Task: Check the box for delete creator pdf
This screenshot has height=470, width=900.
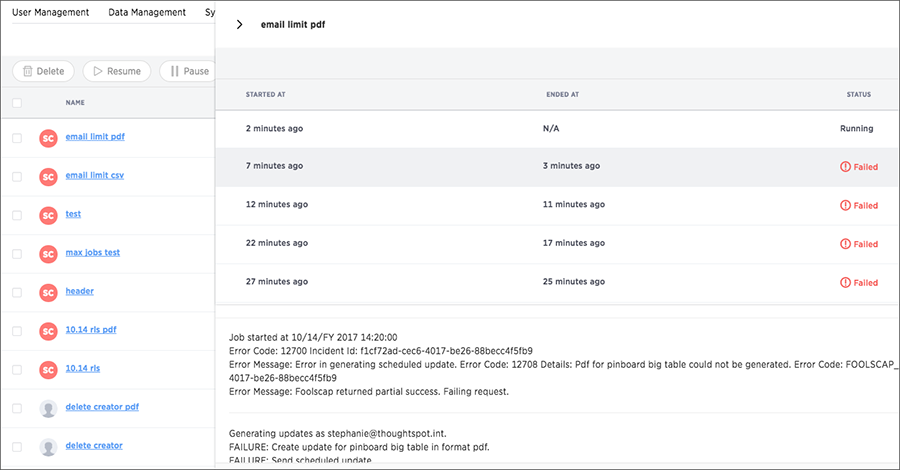Action: [x=17, y=408]
